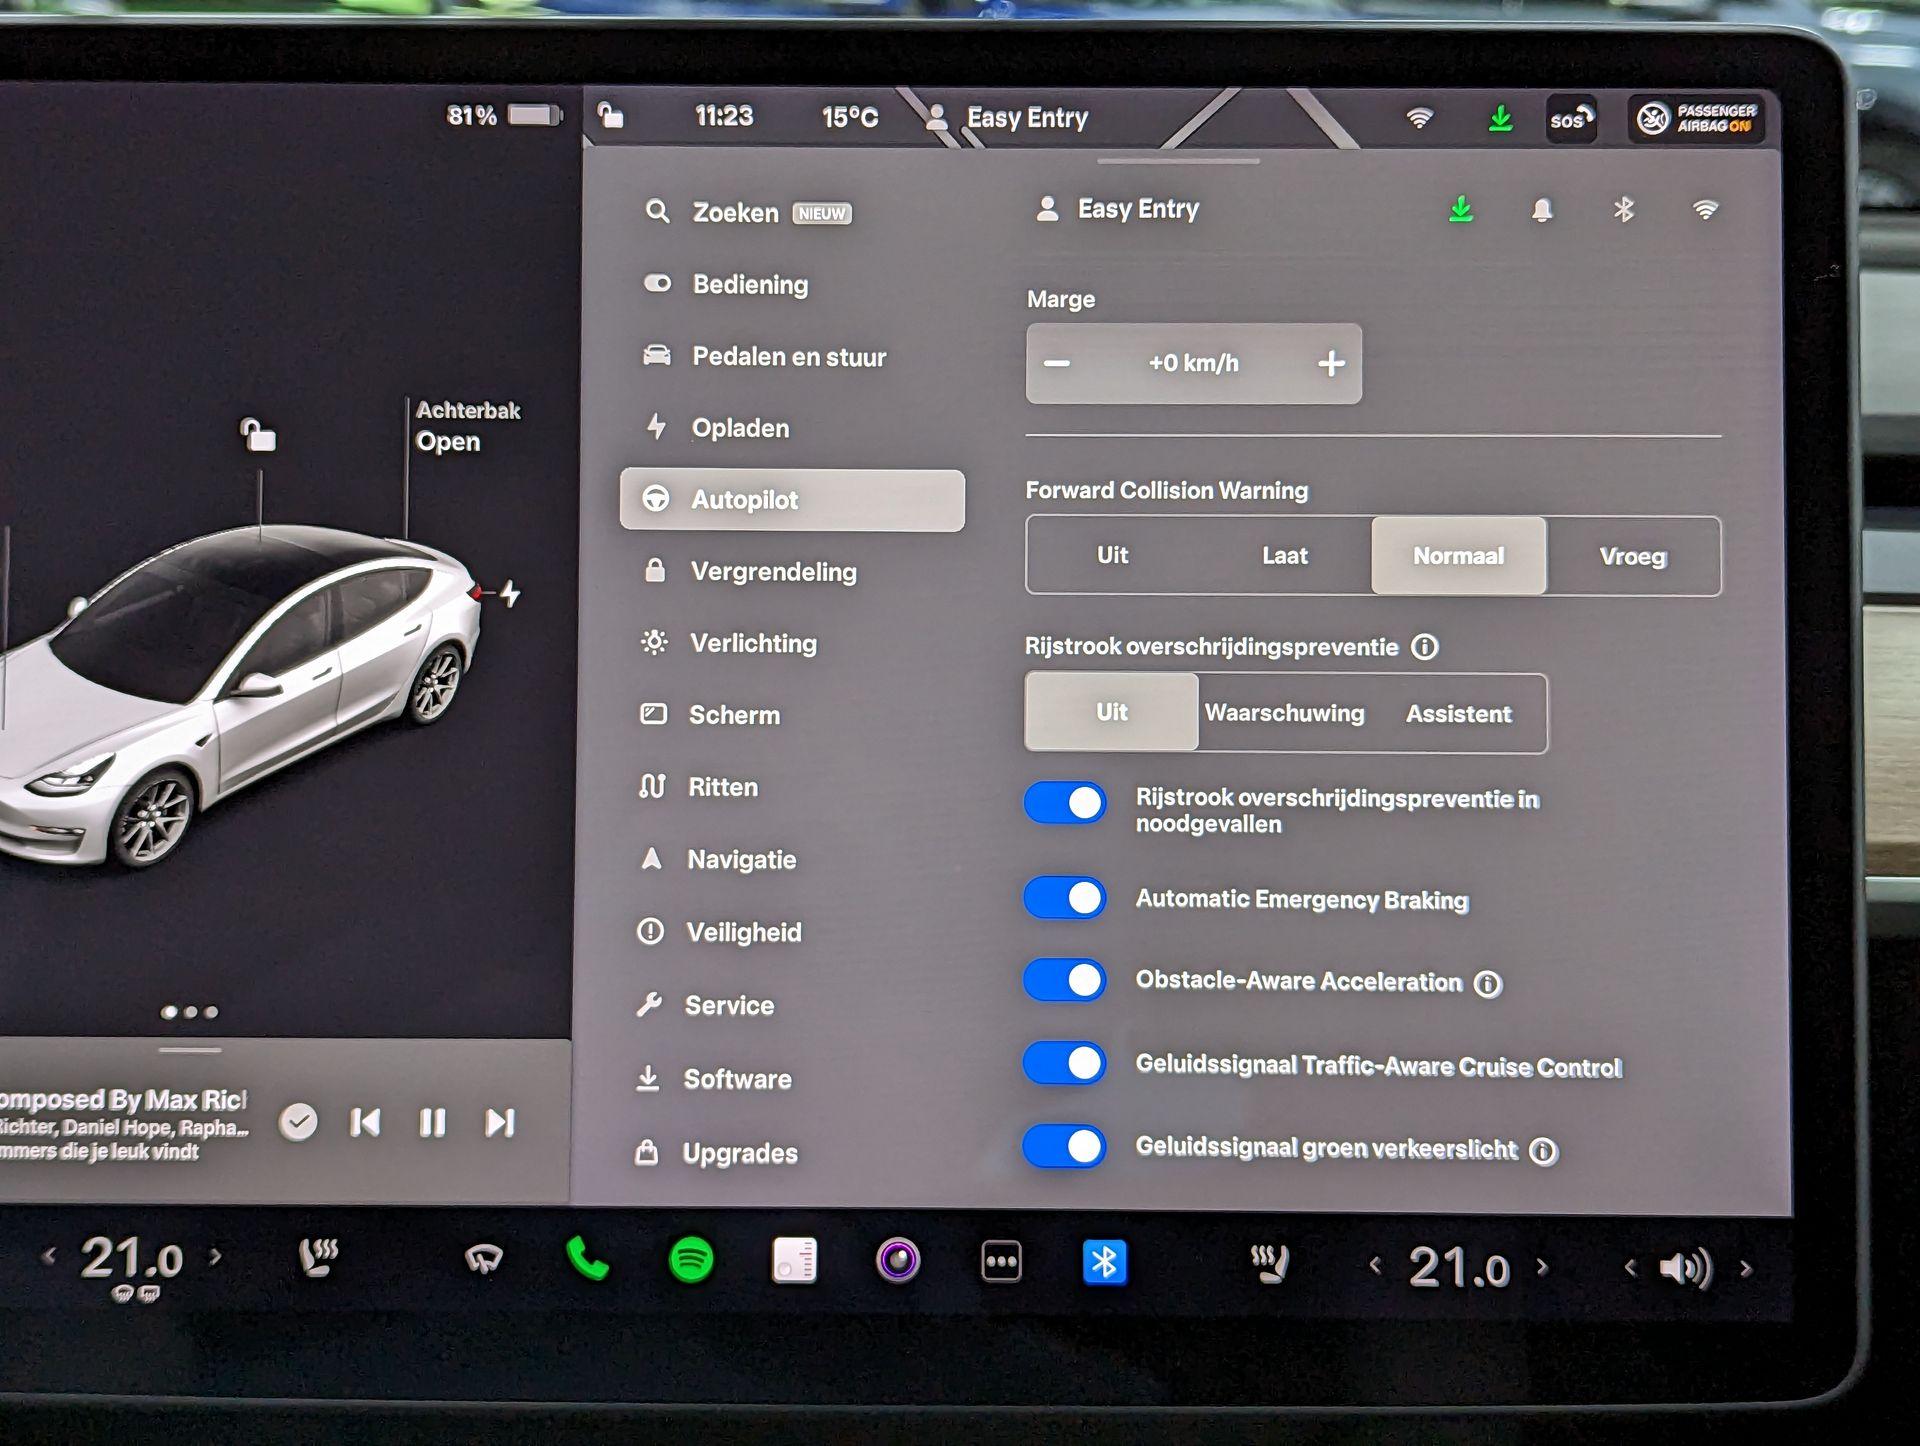Open driver seat heater control
Image resolution: width=1920 pixels, height=1446 pixels.
tap(319, 1257)
